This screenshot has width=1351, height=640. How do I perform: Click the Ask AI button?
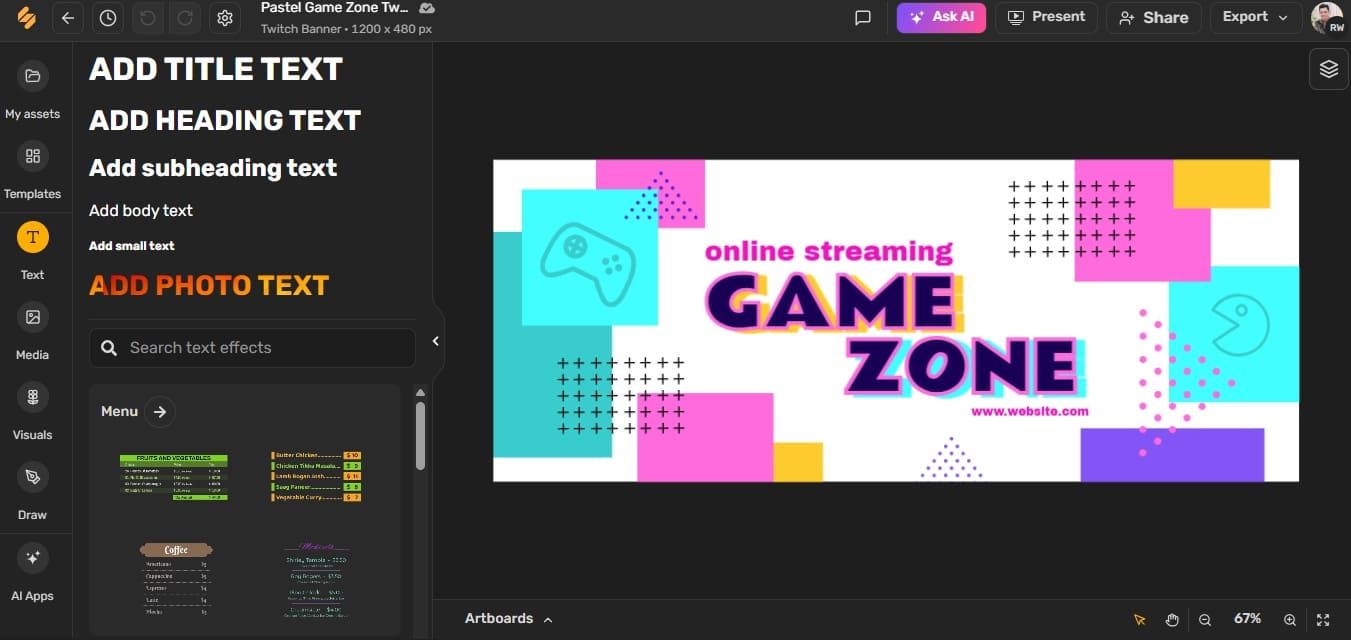[941, 17]
